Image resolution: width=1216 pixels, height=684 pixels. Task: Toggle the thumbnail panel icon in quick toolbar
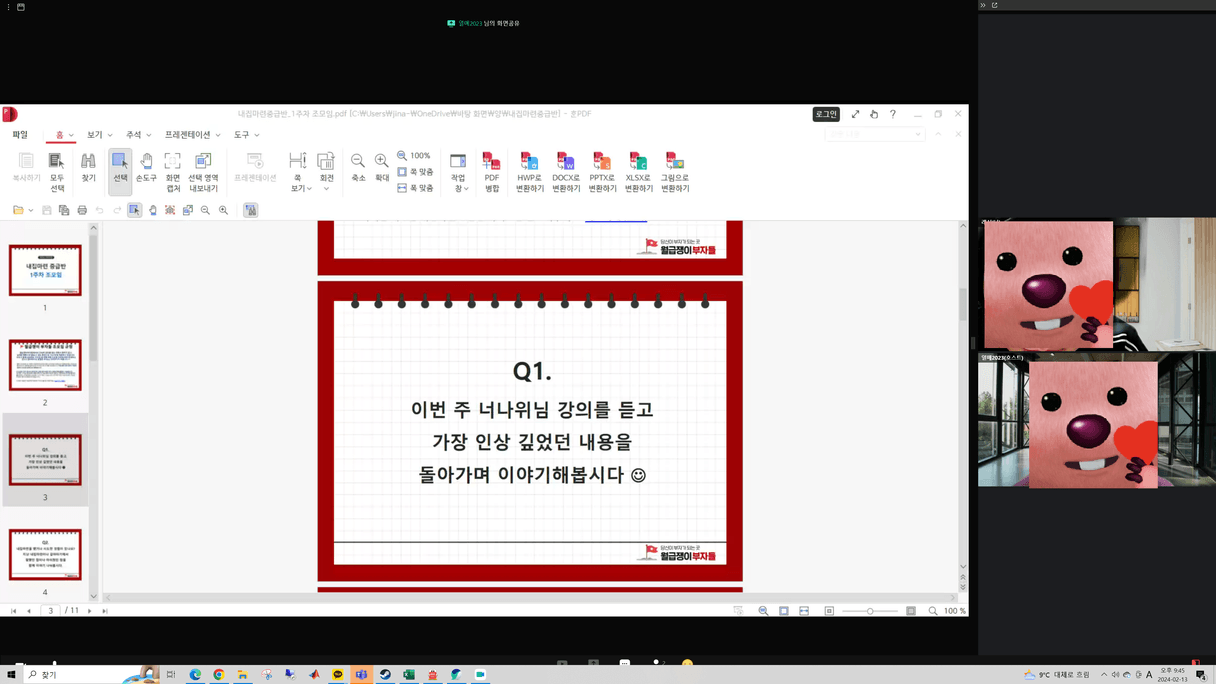tap(250, 210)
